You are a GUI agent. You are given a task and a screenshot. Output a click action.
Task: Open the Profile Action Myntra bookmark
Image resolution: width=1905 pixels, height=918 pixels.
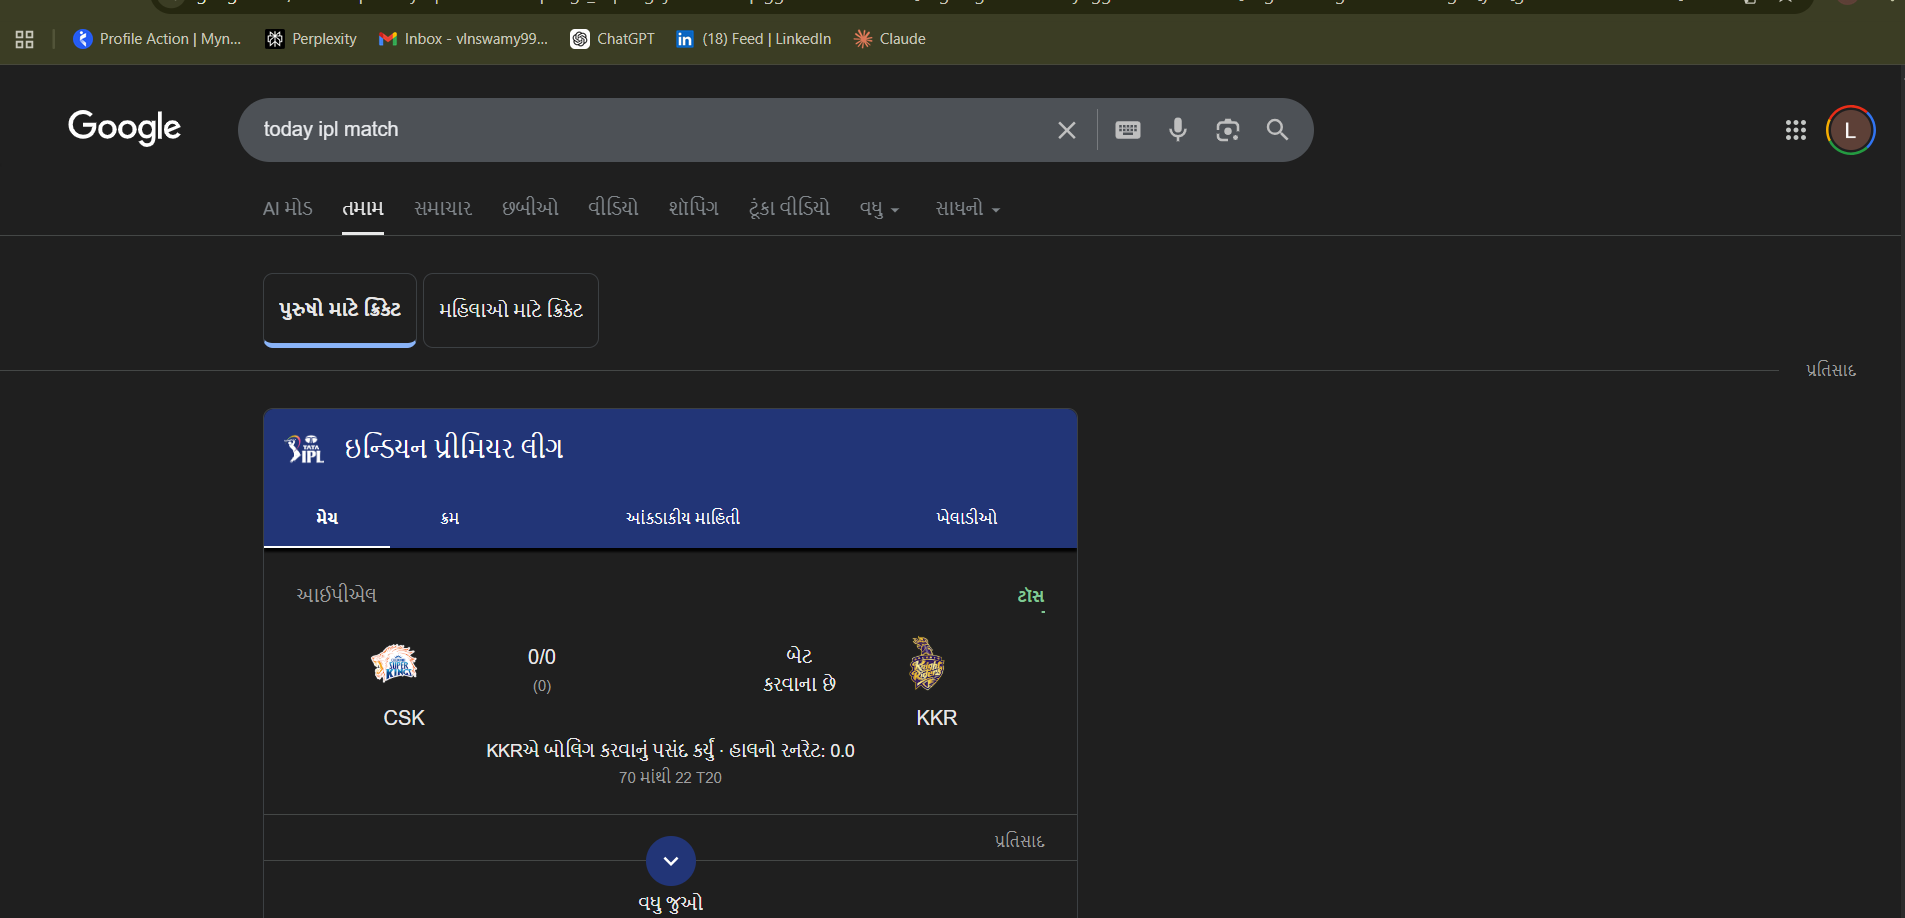[158, 39]
